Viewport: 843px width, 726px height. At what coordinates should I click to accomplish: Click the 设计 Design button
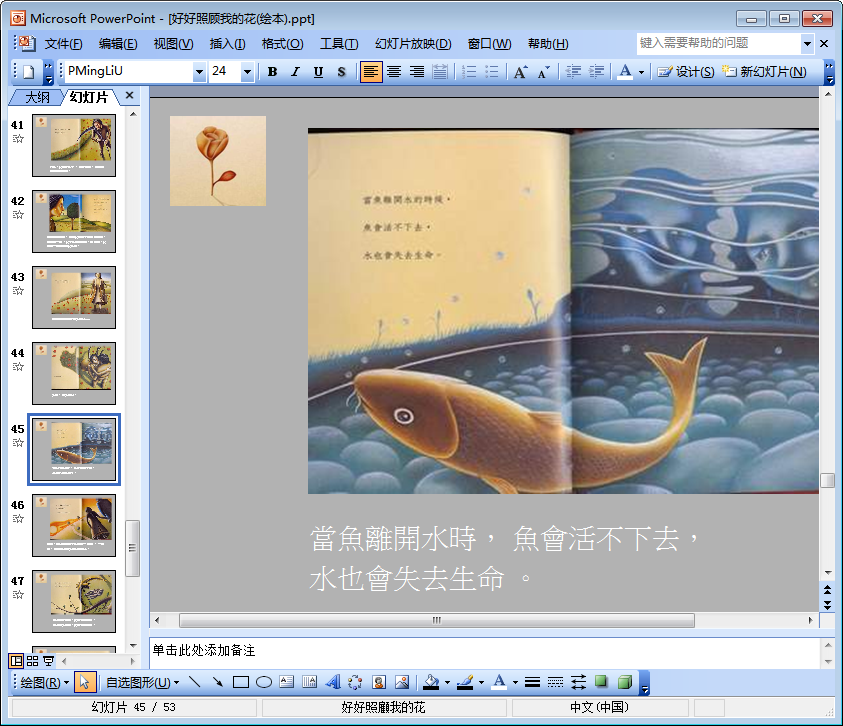686,72
